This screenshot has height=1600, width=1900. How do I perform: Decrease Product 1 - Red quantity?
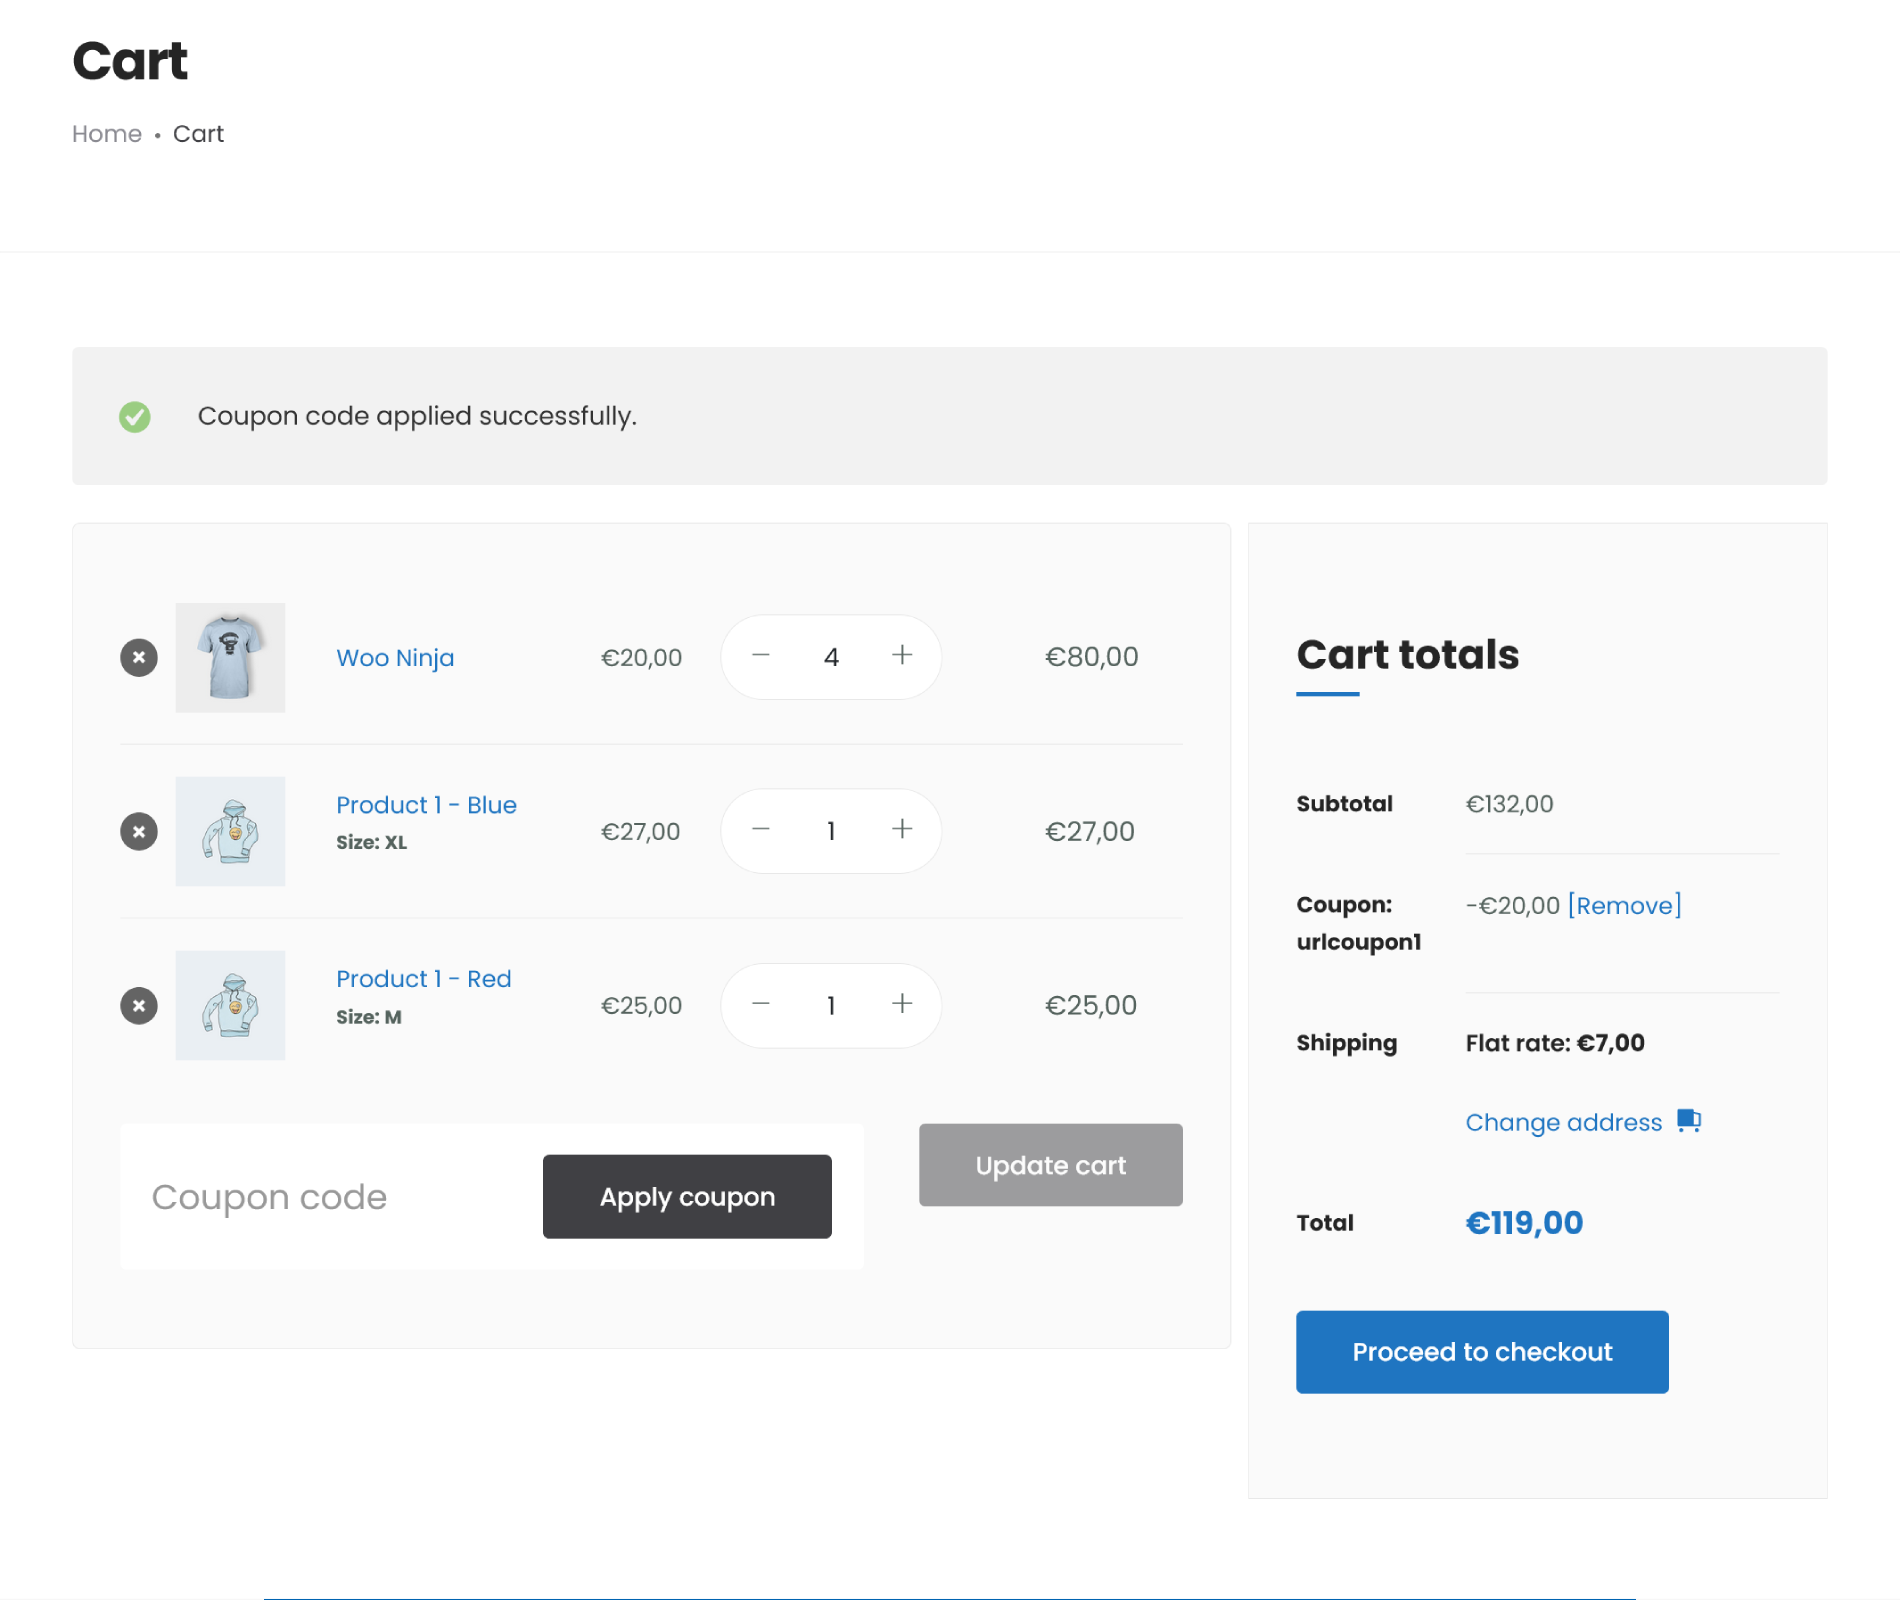761,1004
